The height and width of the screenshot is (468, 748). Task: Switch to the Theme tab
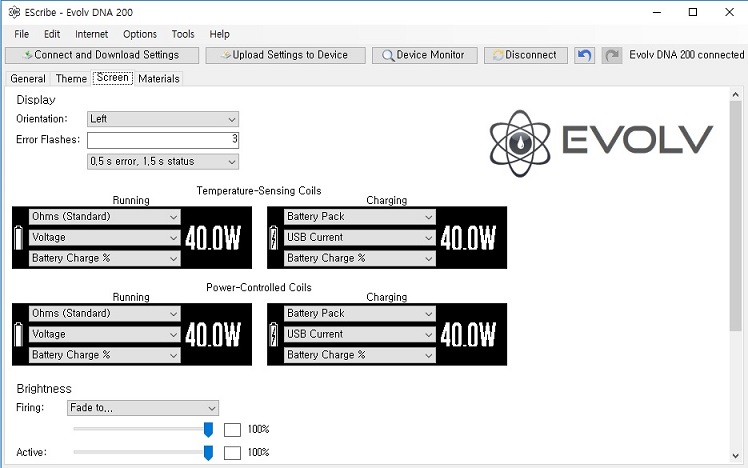pos(71,79)
